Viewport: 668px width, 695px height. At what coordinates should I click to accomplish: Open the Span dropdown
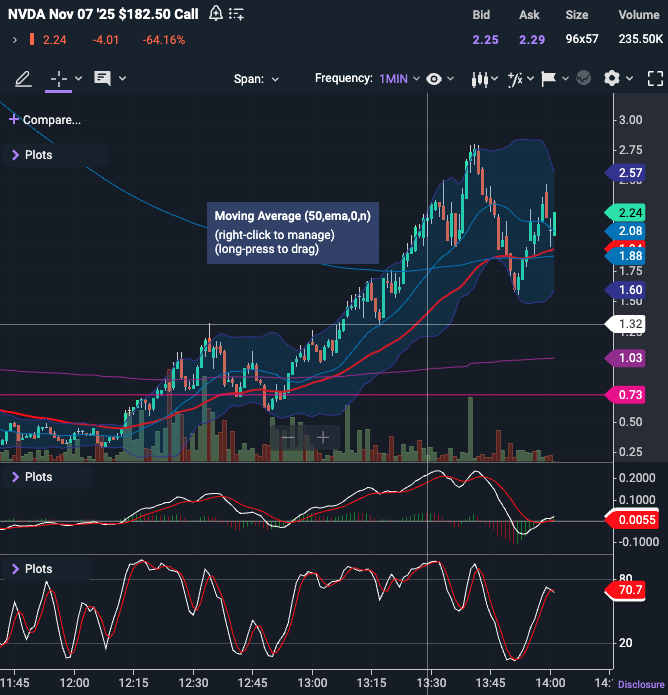point(257,78)
